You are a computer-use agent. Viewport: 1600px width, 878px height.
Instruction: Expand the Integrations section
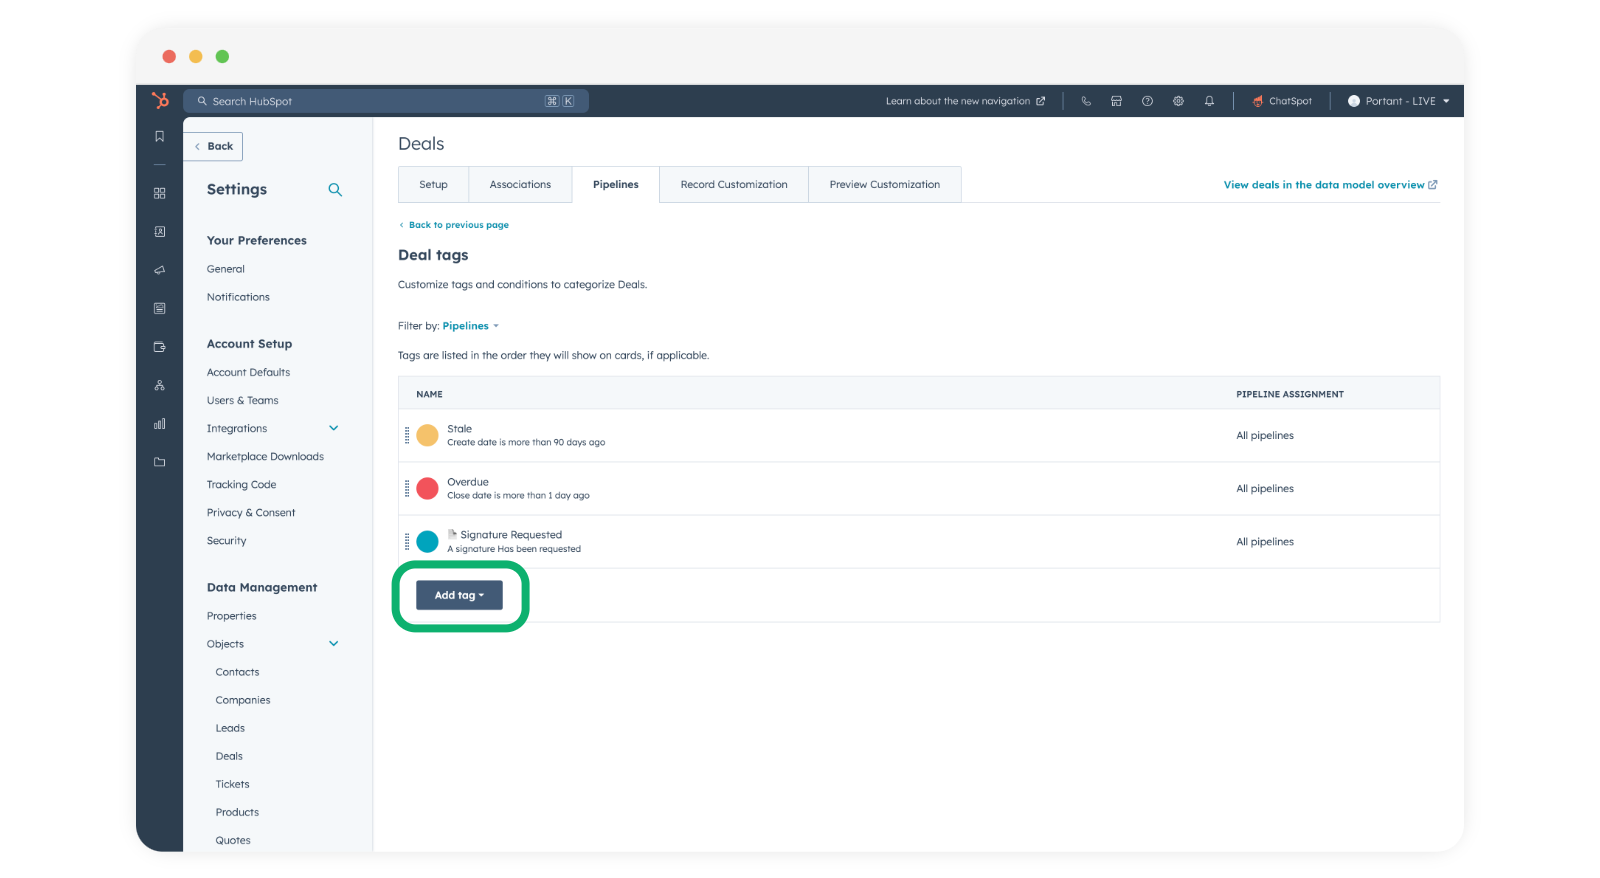334,428
